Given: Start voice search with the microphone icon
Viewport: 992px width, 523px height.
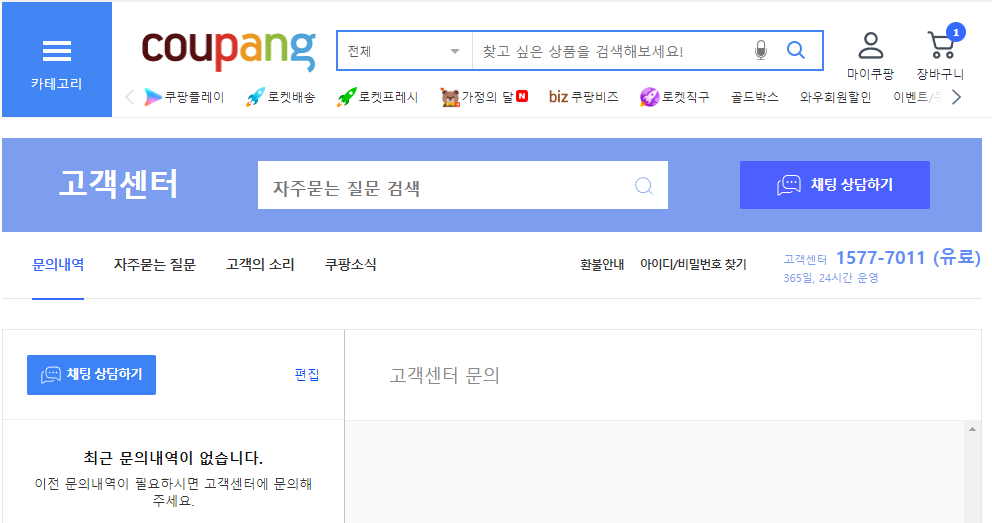Looking at the screenshot, I should point(761,51).
